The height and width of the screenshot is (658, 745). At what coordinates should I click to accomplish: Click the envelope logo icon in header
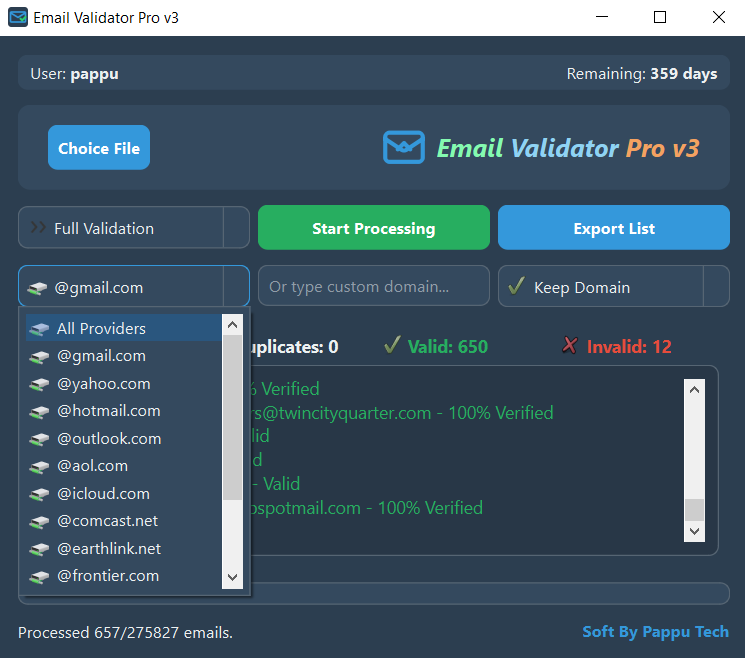click(x=404, y=148)
